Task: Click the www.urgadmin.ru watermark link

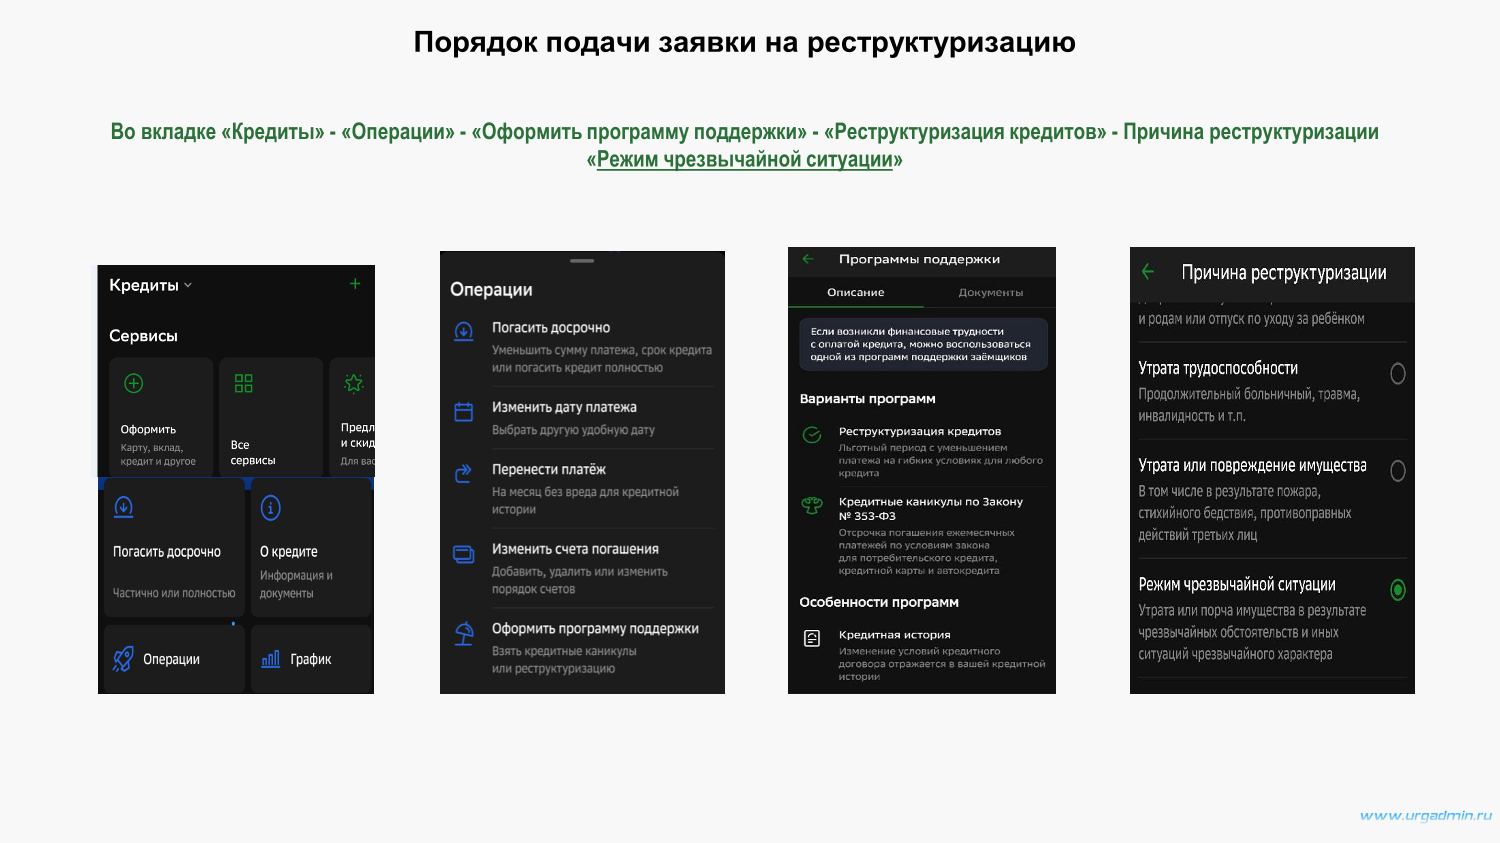Action: click(x=1426, y=816)
